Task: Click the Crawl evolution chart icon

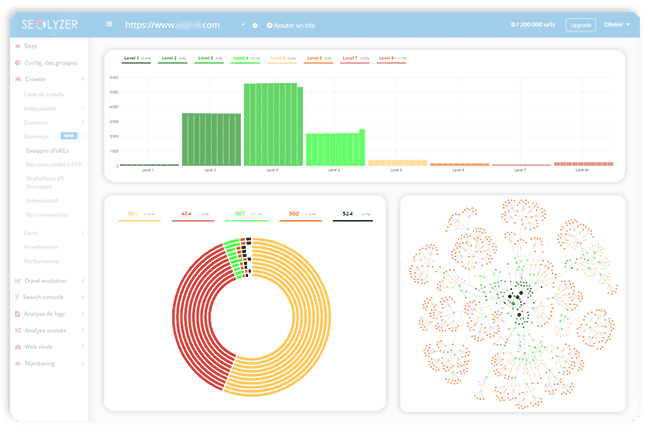Action: (17, 281)
